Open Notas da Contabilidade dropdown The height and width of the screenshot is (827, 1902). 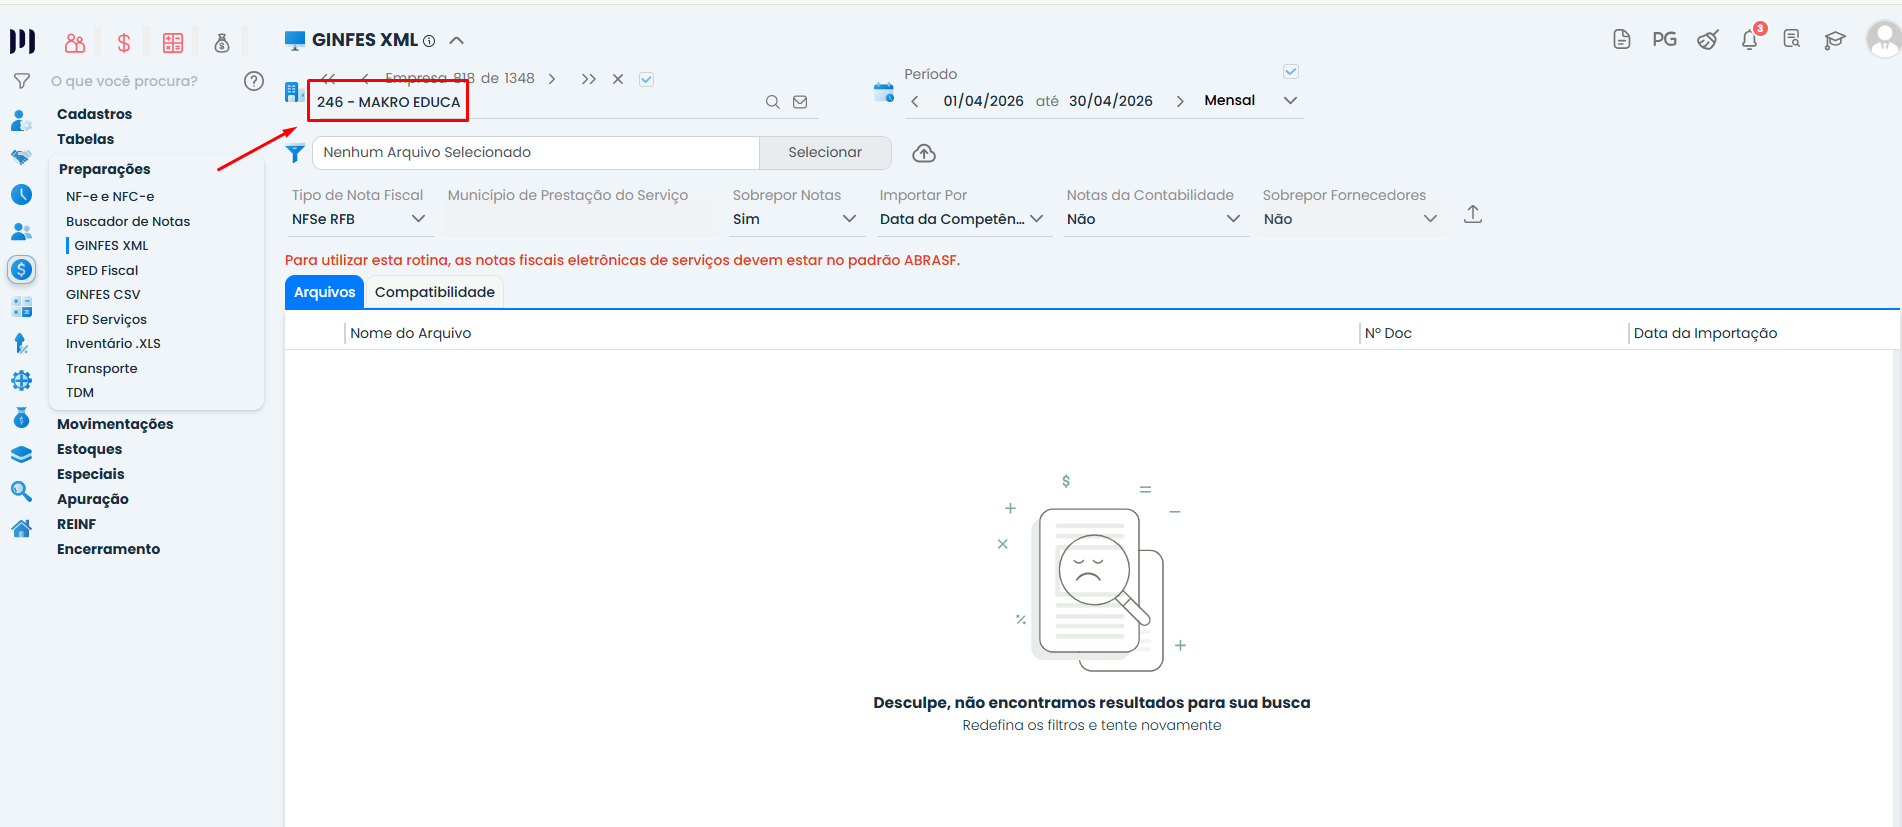pos(1155,219)
